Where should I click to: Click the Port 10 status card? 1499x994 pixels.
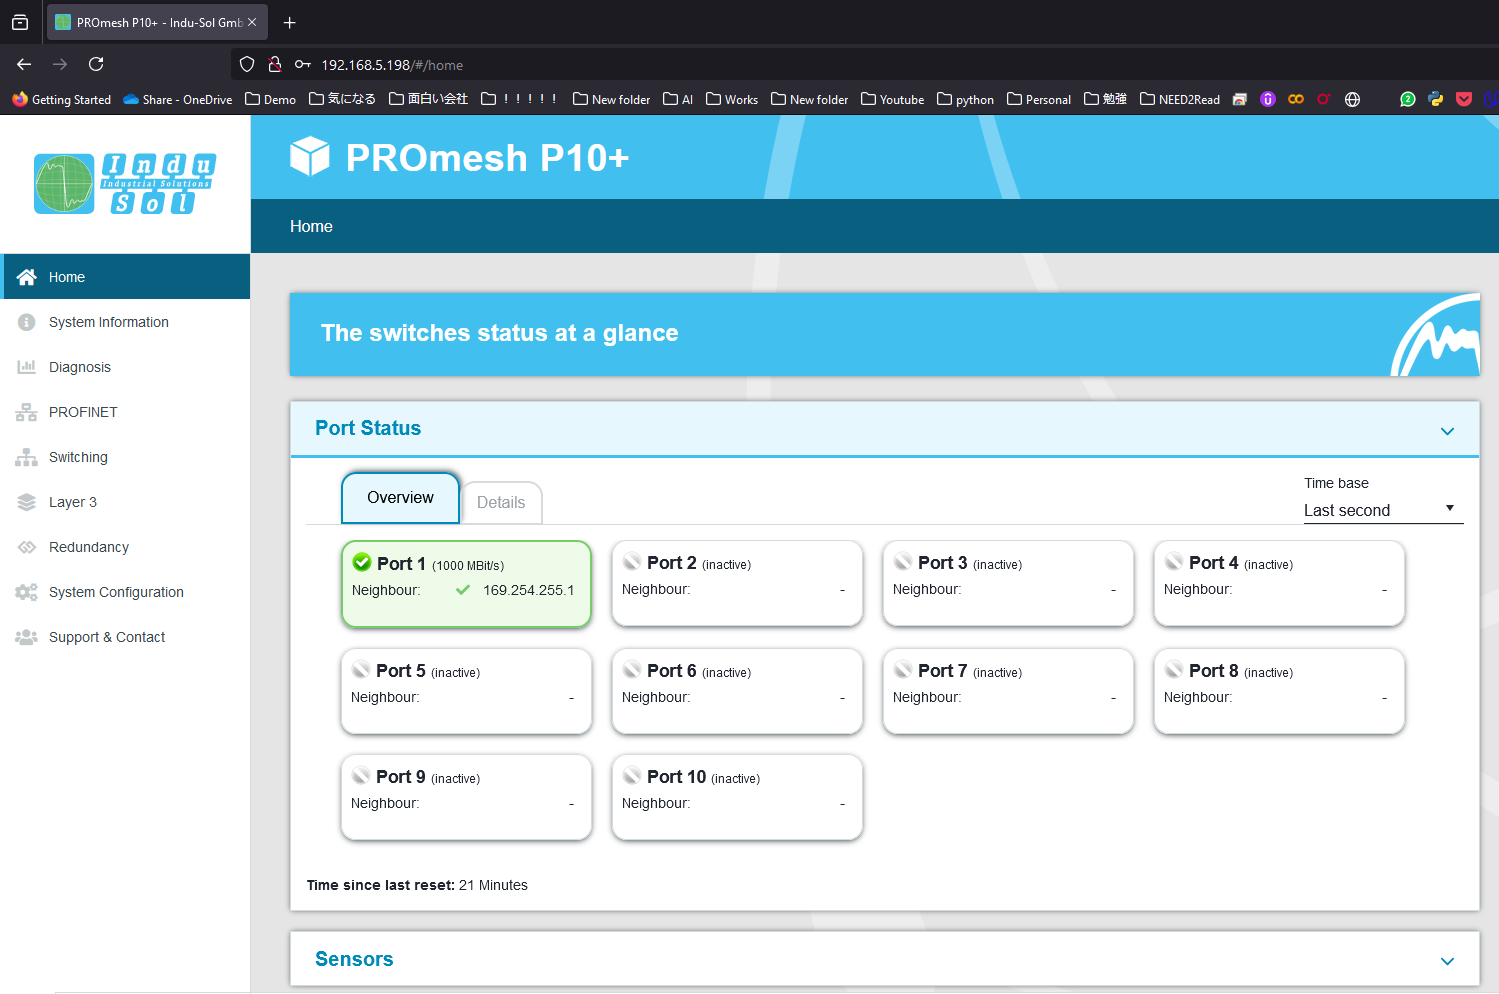[x=737, y=797]
